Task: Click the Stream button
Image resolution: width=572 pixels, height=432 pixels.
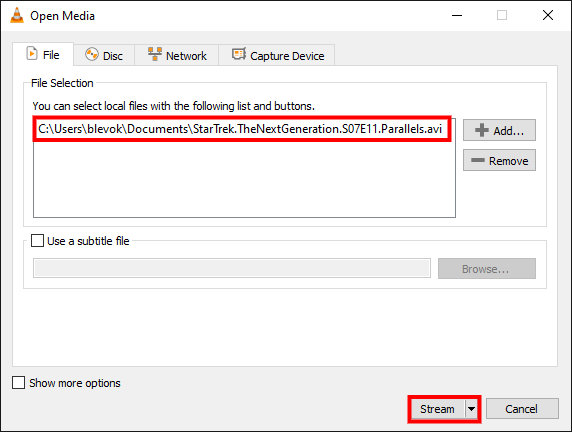Action: tap(438, 409)
